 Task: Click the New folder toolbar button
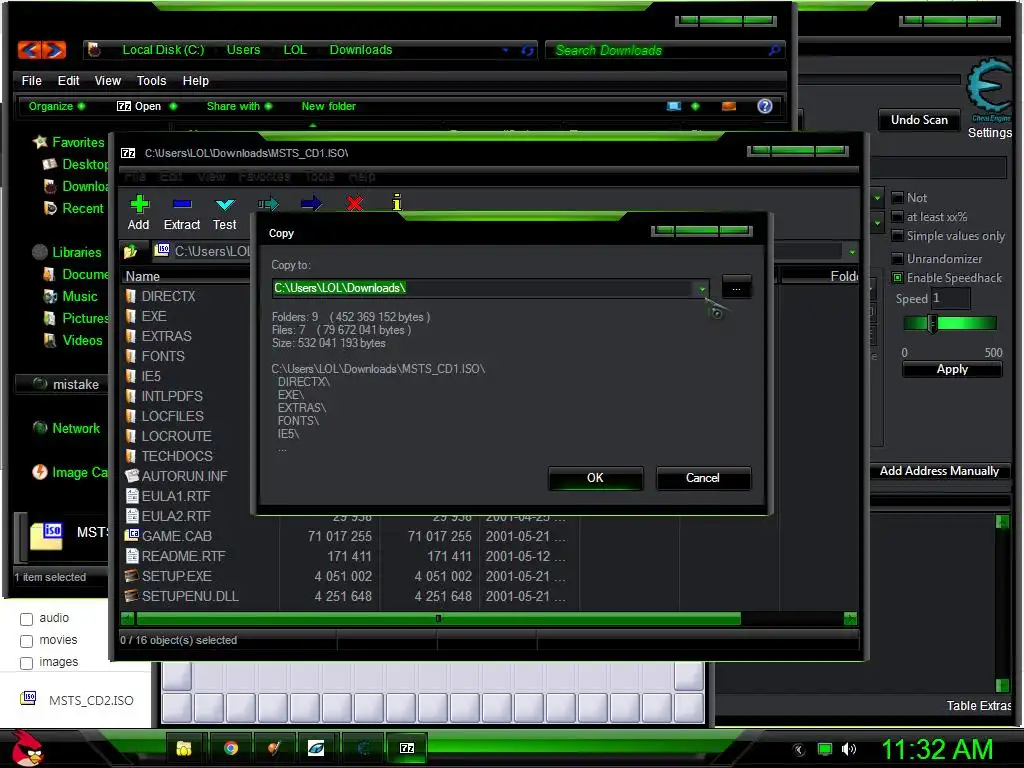click(x=328, y=106)
